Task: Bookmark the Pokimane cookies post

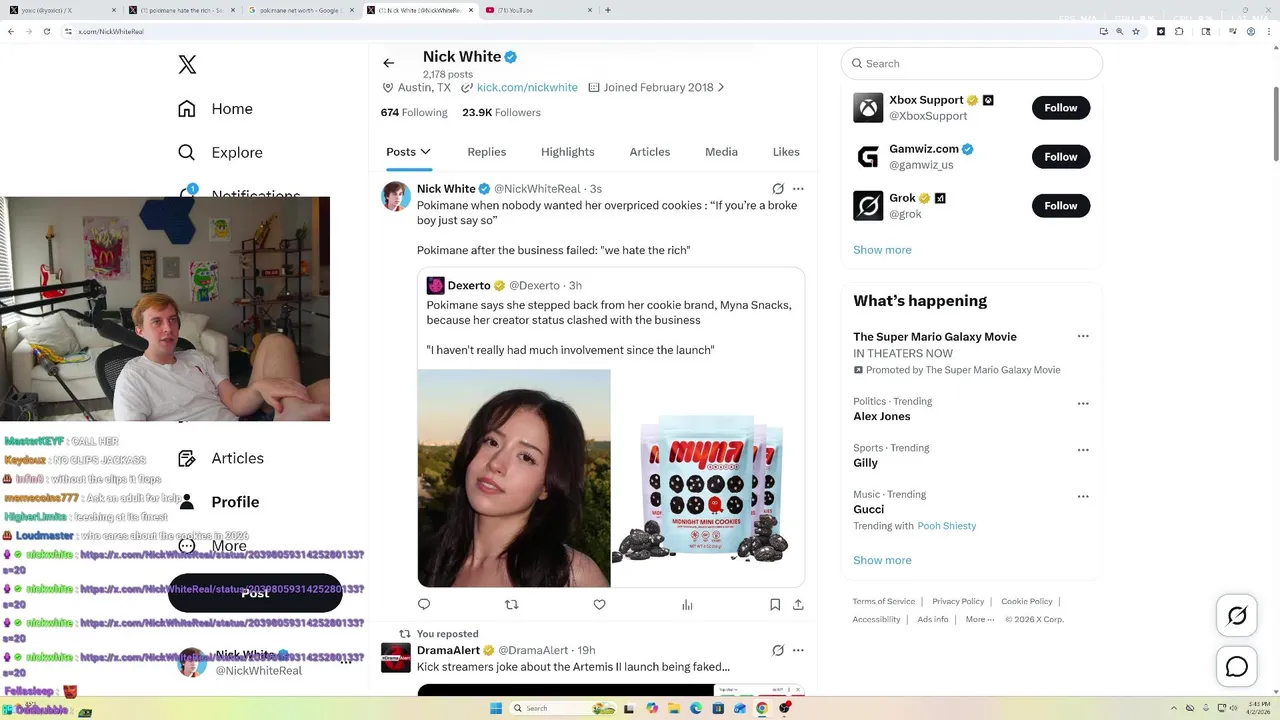Action: (x=775, y=604)
